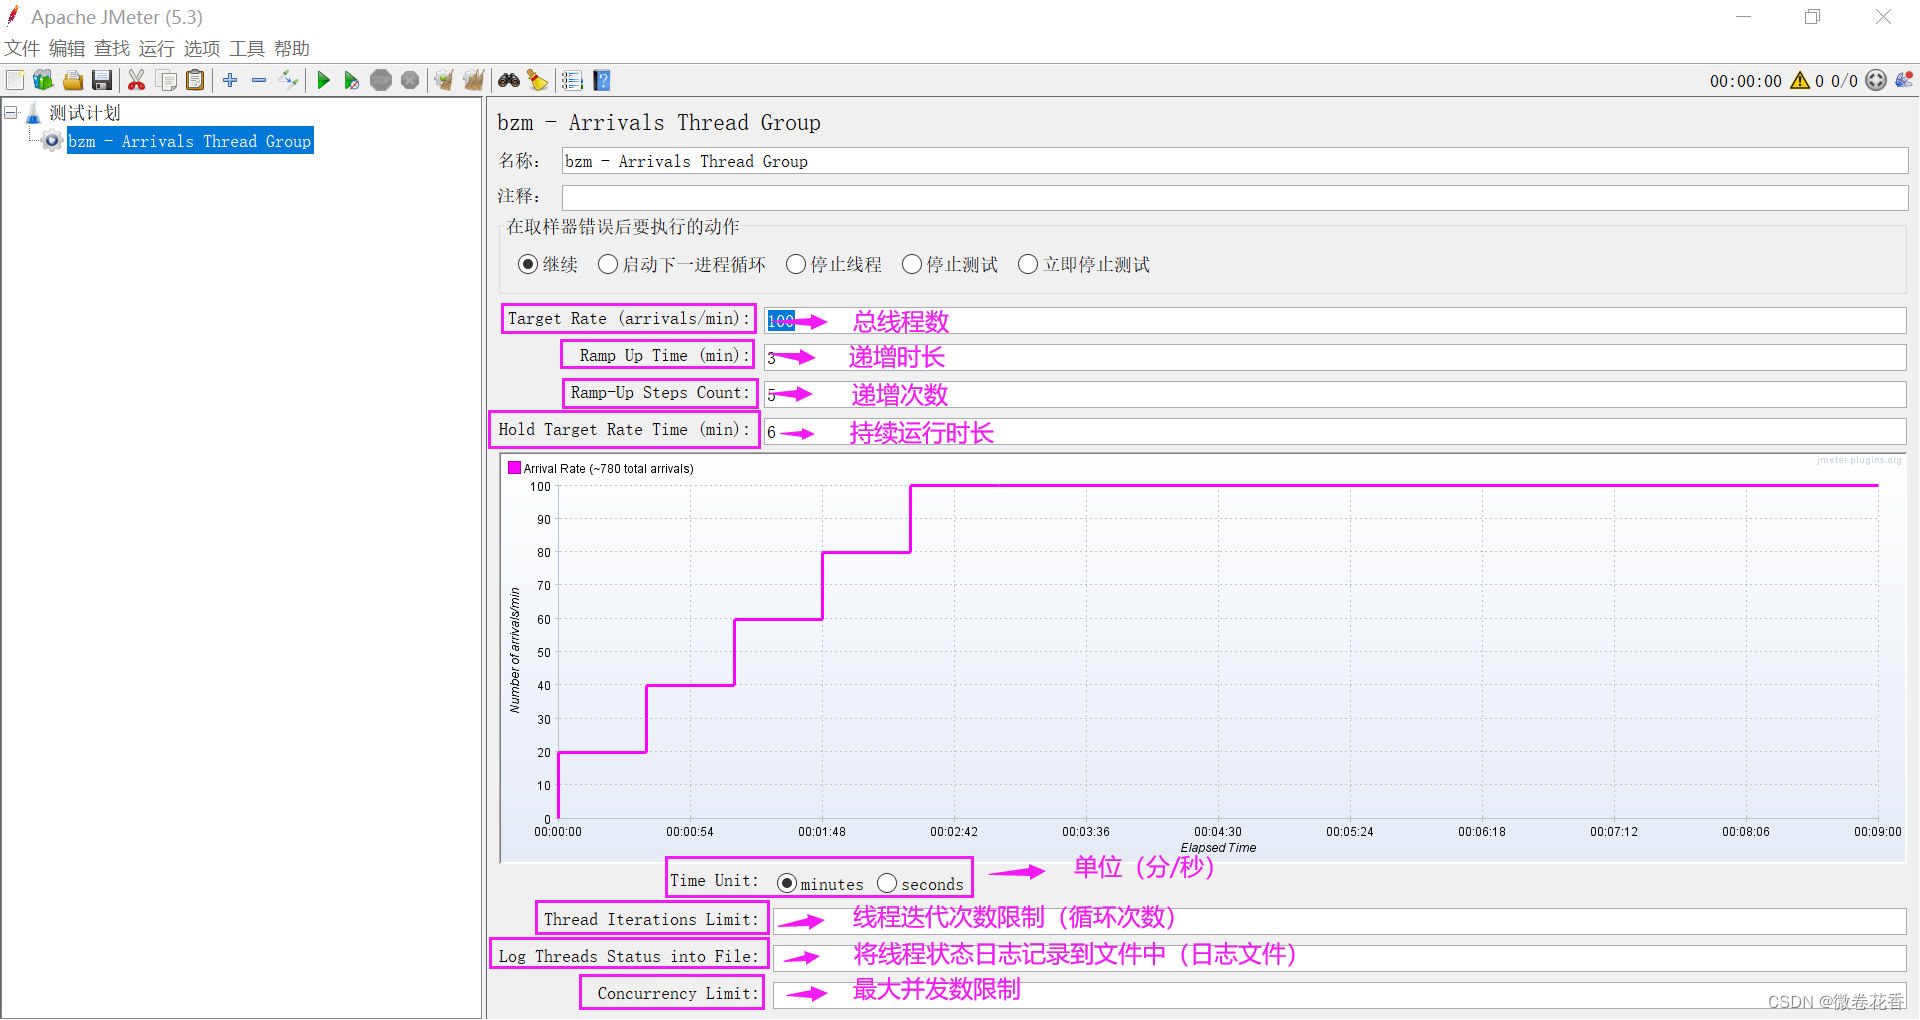Open the 工具 menu
This screenshot has height=1020, width=1920.
[247, 48]
